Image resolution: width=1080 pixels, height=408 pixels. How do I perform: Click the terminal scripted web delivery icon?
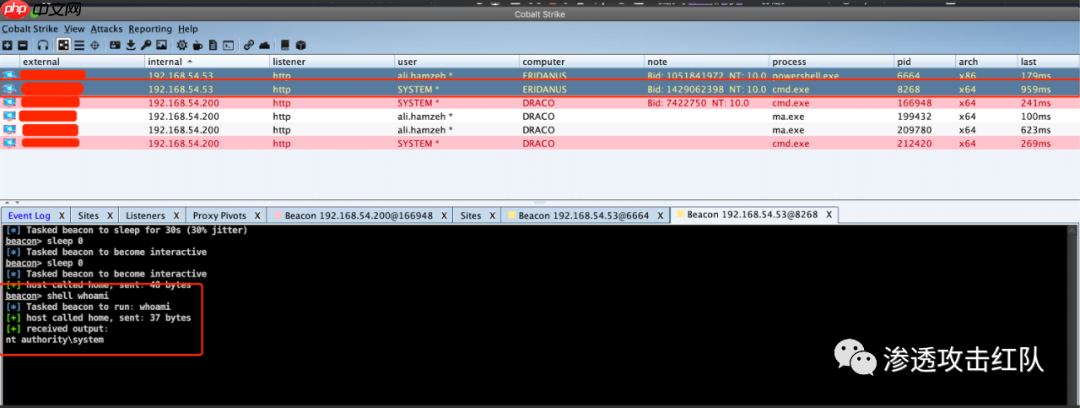click(x=228, y=45)
